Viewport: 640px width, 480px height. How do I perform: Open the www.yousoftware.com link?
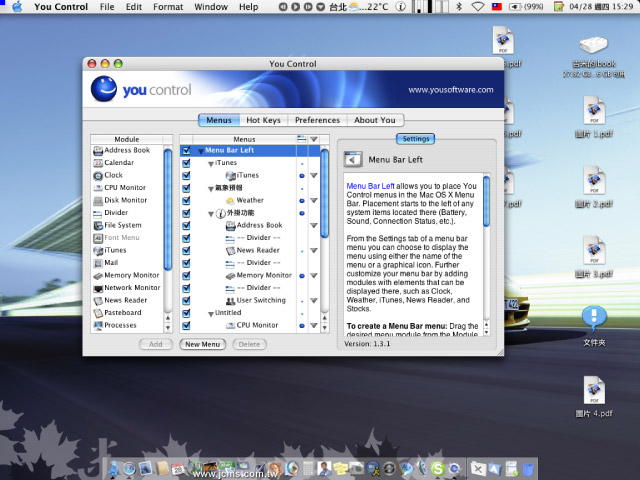(x=451, y=89)
